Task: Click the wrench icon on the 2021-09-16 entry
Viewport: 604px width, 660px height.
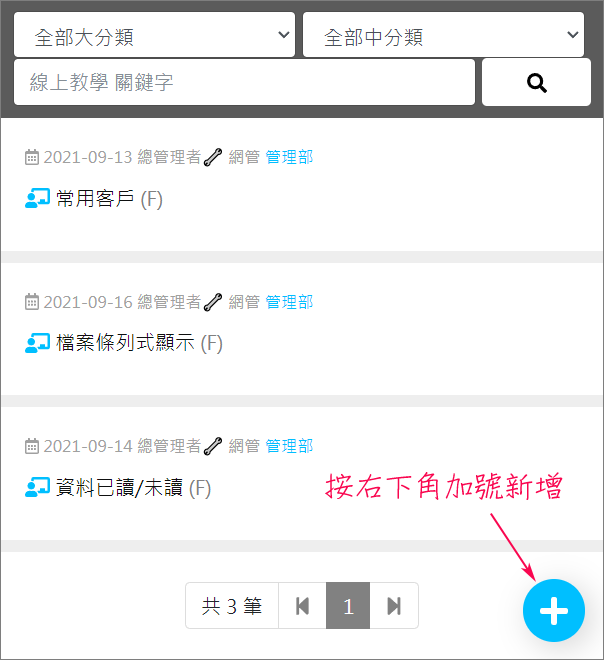Action: 213,302
